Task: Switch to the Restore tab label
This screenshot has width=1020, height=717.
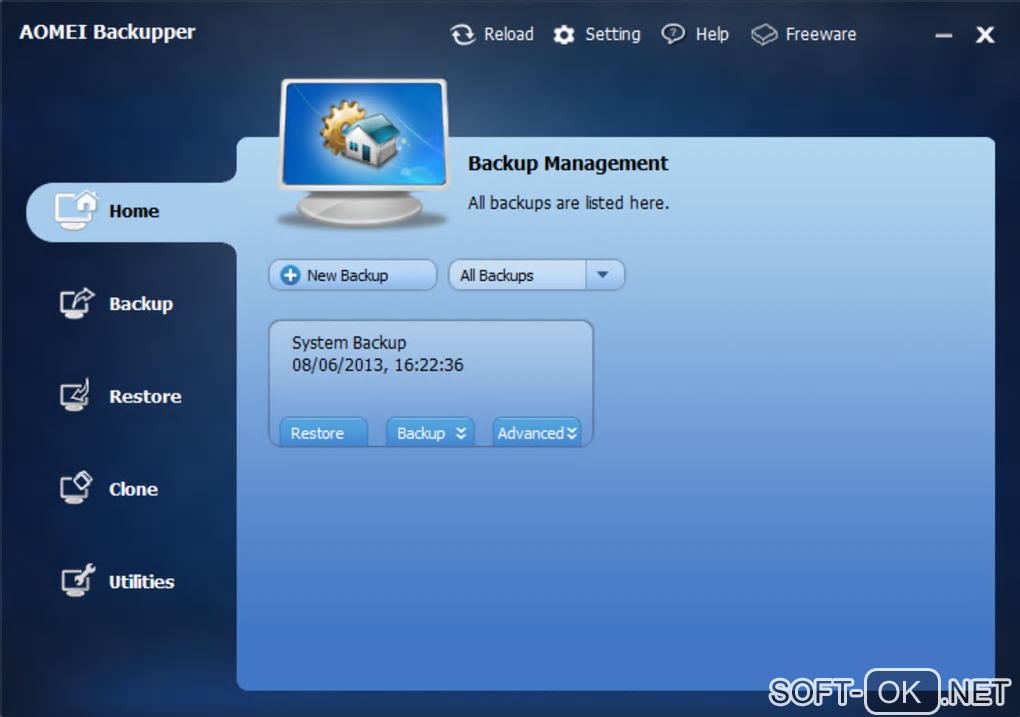Action: pos(145,397)
